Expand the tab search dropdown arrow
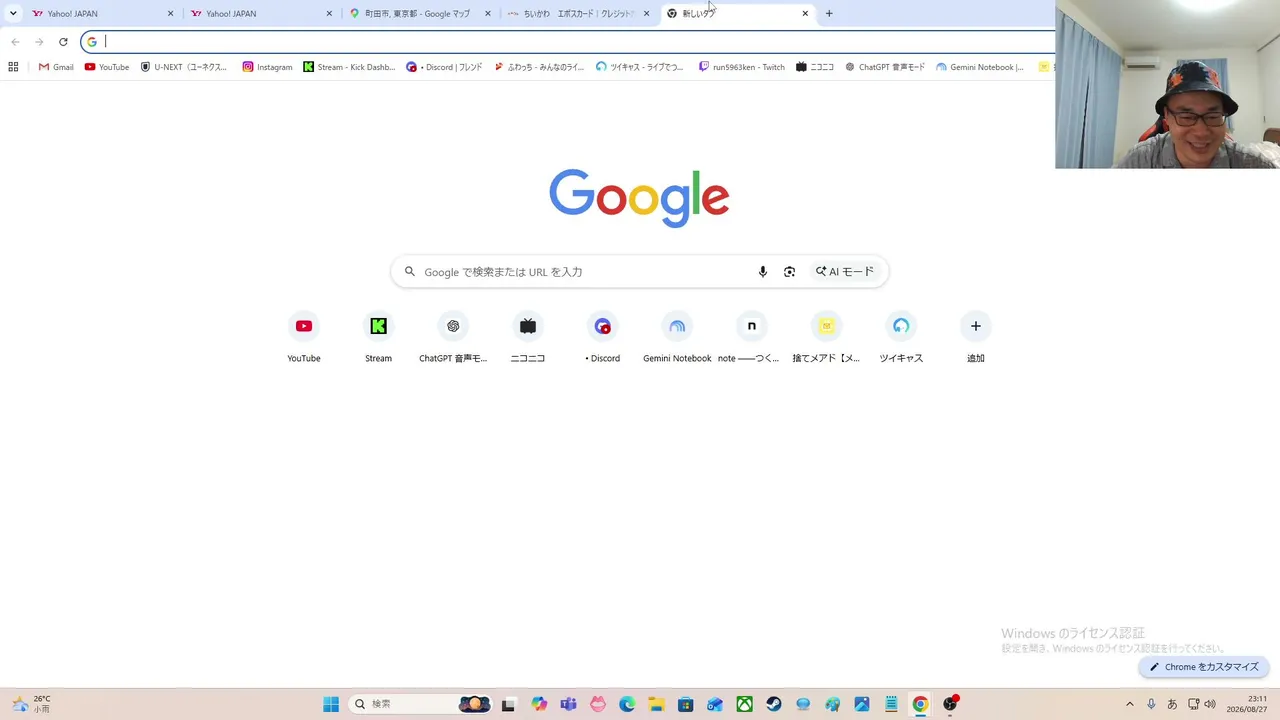Viewport: 1280px width, 720px height. 13,14
